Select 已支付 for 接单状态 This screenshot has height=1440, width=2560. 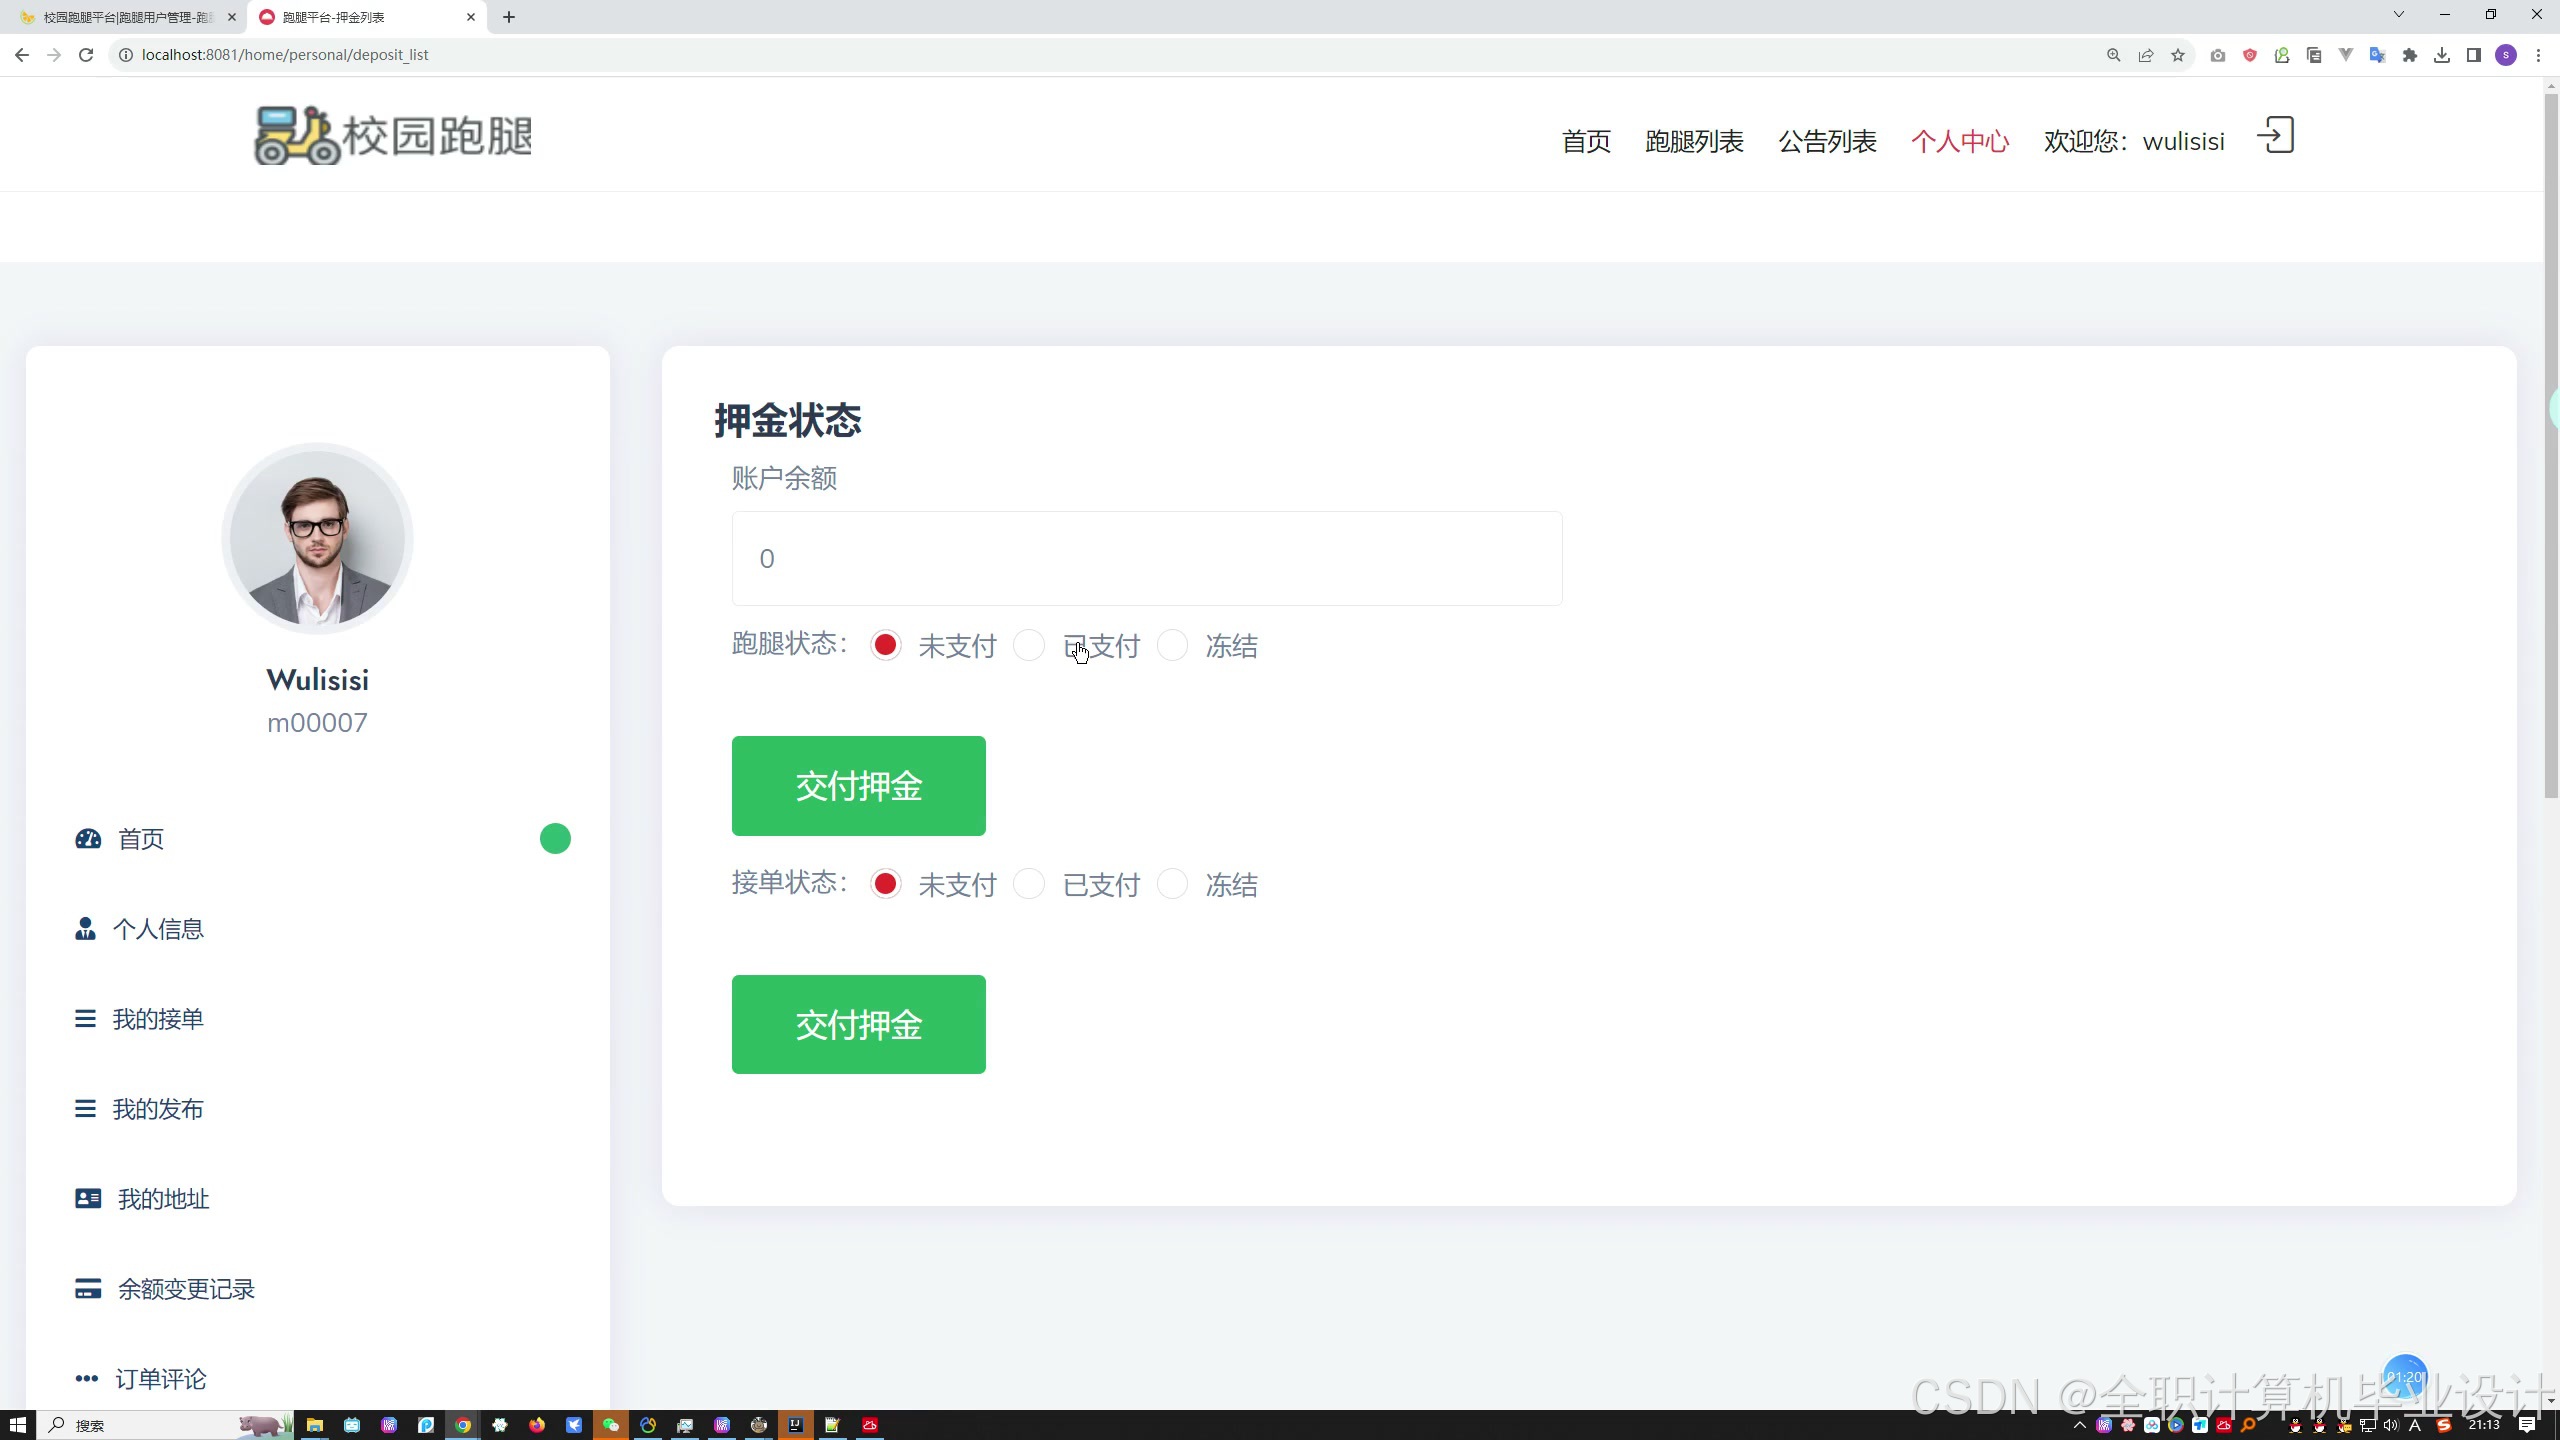tap(1029, 885)
